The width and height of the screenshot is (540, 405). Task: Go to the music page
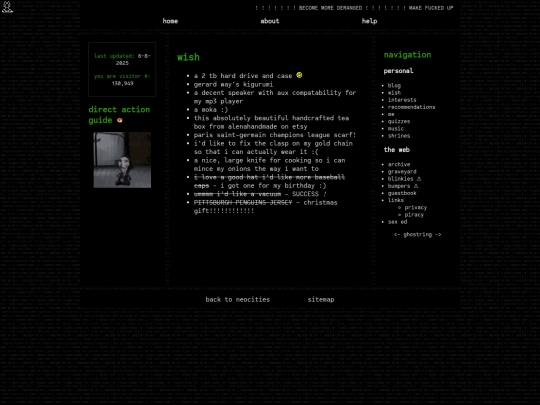click(x=396, y=128)
